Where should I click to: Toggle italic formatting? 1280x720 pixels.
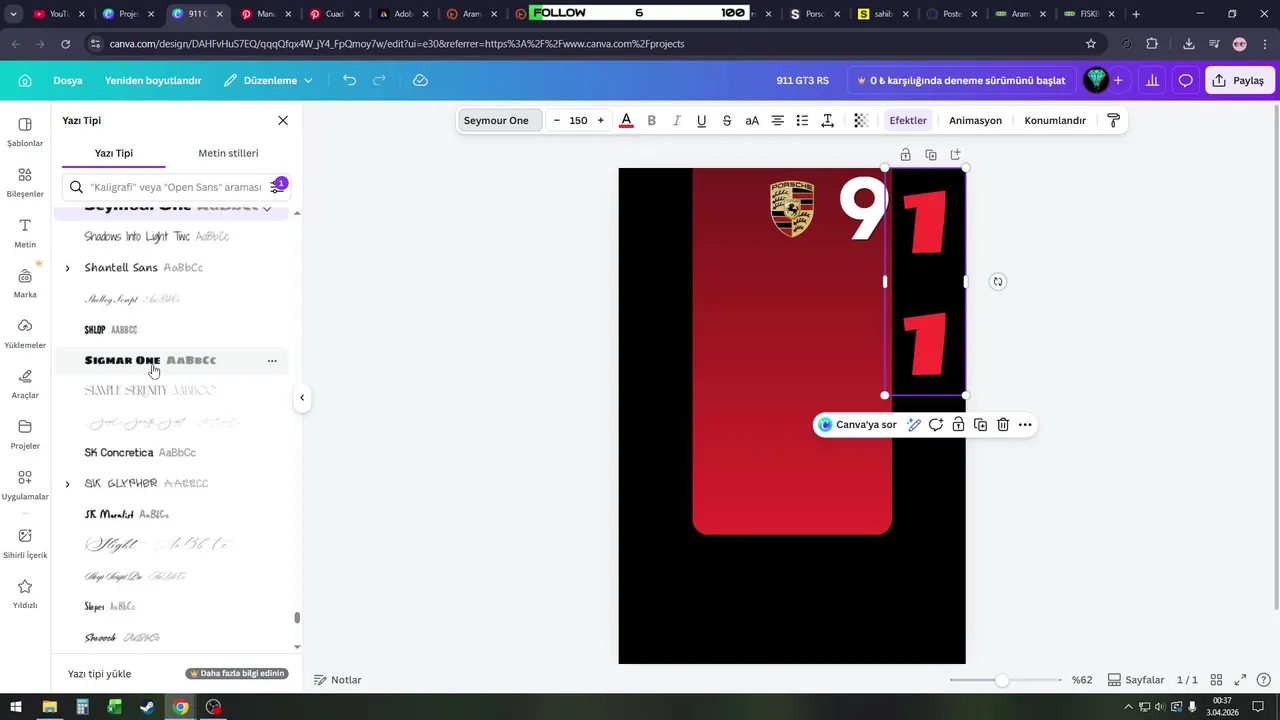click(x=676, y=120)
